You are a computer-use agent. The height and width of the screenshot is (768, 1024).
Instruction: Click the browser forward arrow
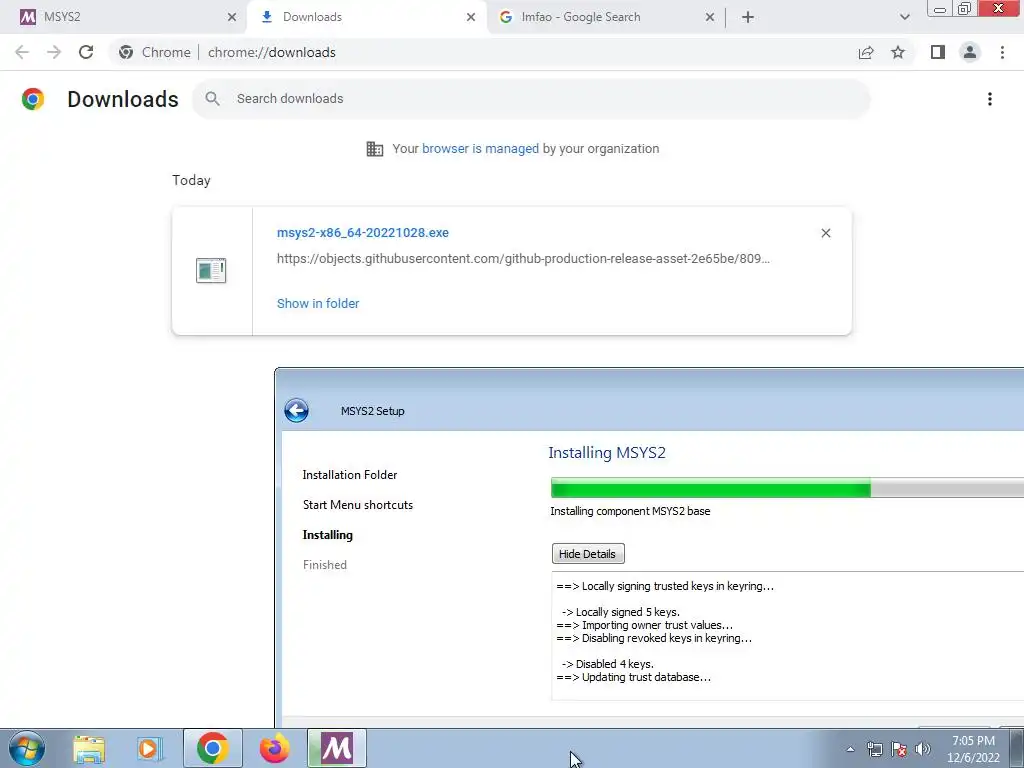[54, 52]
